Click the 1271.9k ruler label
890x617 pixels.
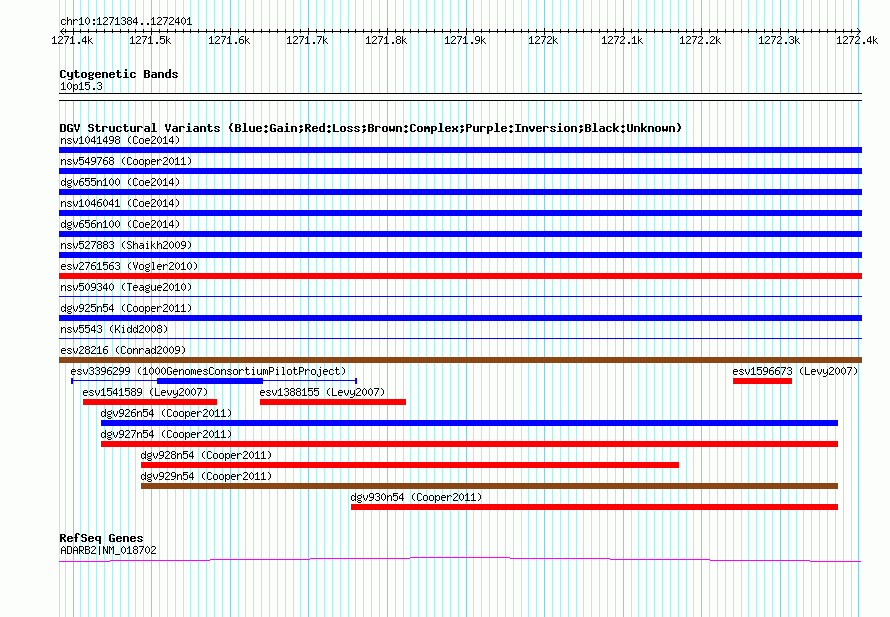click(465, 40)
